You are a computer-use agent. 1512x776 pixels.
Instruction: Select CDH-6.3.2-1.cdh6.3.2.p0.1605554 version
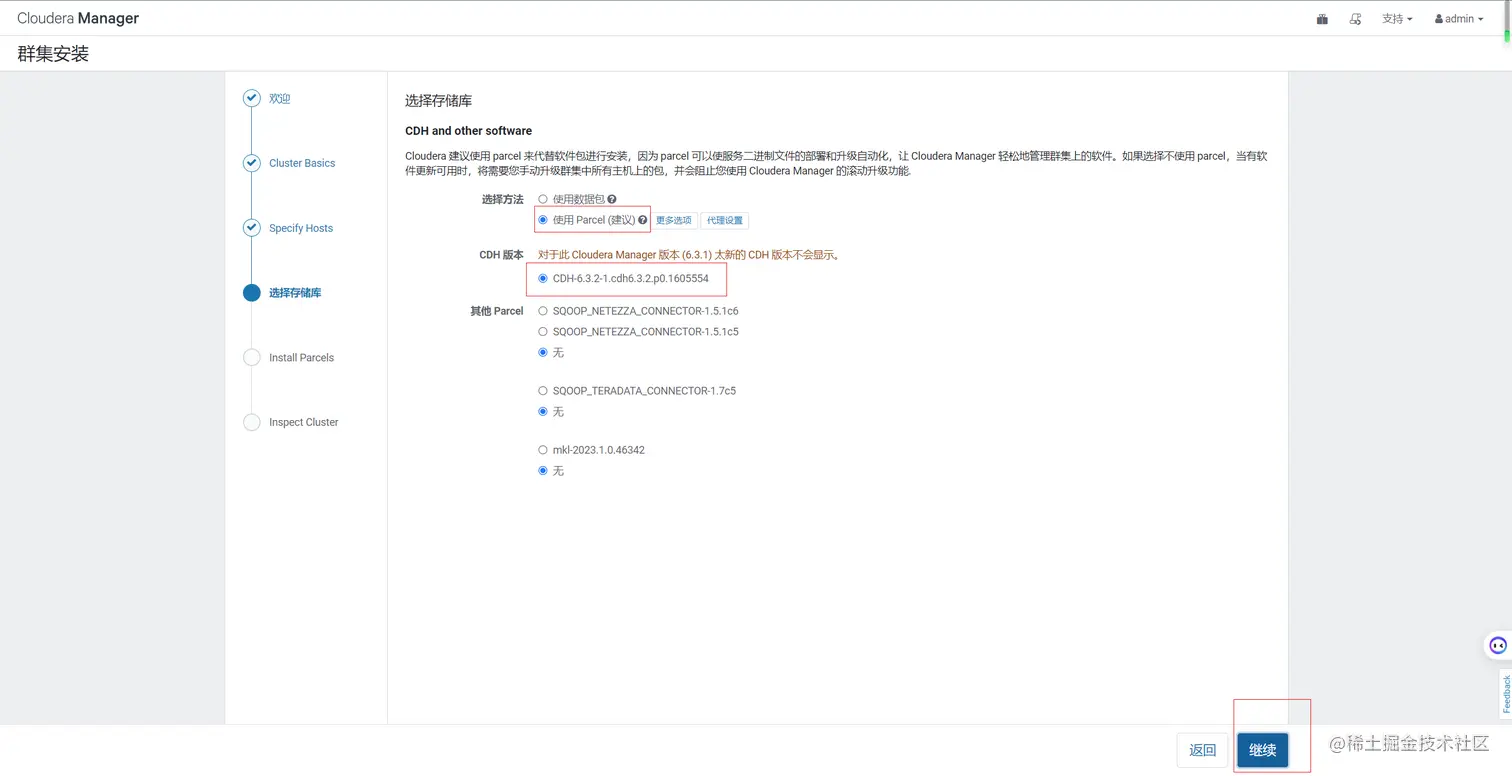point(543,278)
